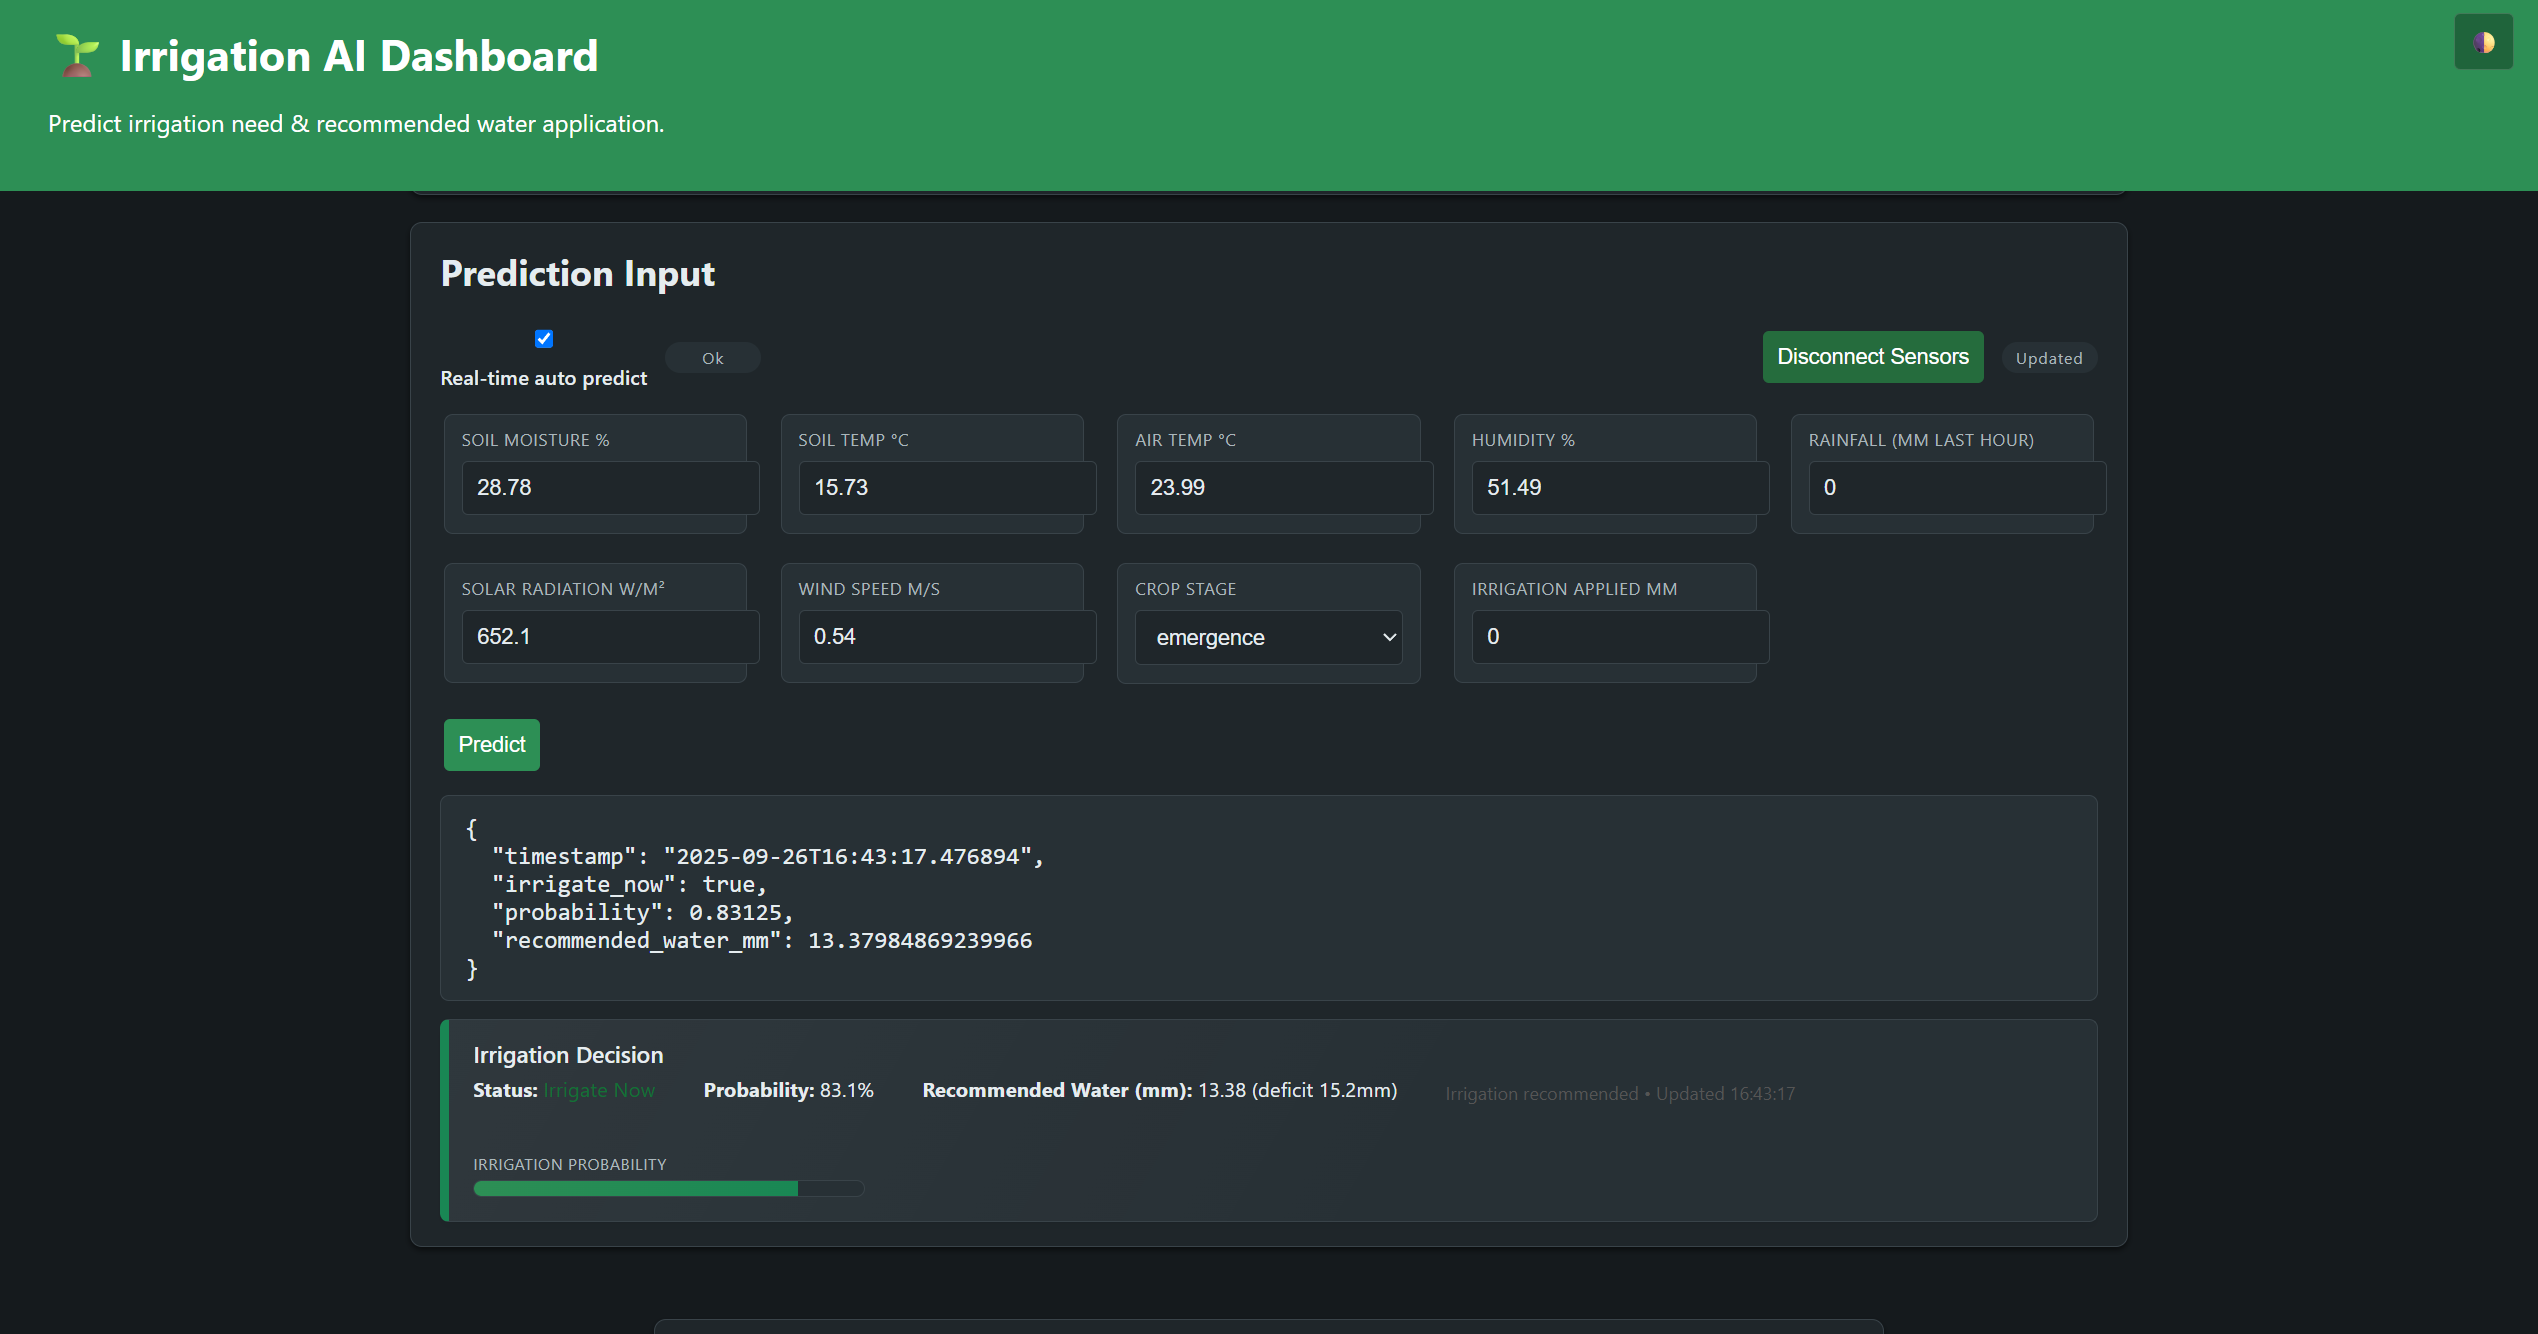Click the JSON prediction output box

click(1267, 898)
